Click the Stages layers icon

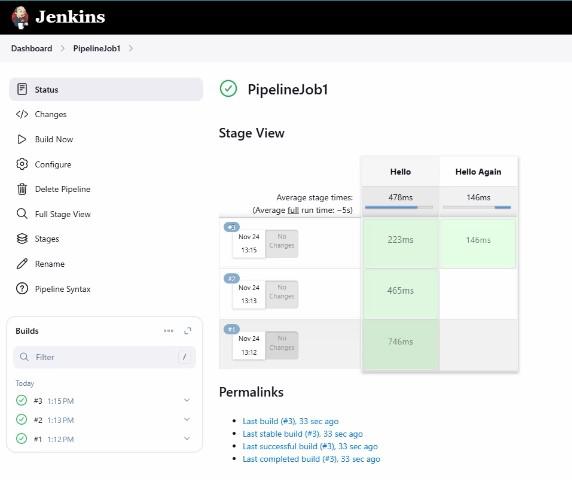22,239
